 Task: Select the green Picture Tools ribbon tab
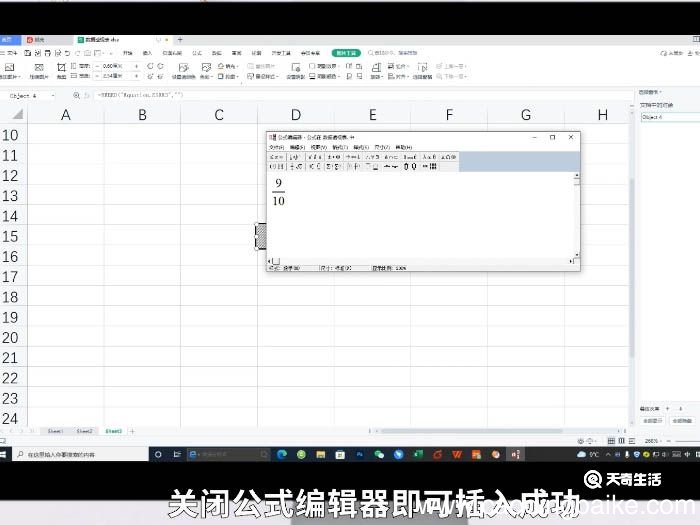tap(346, 53)
